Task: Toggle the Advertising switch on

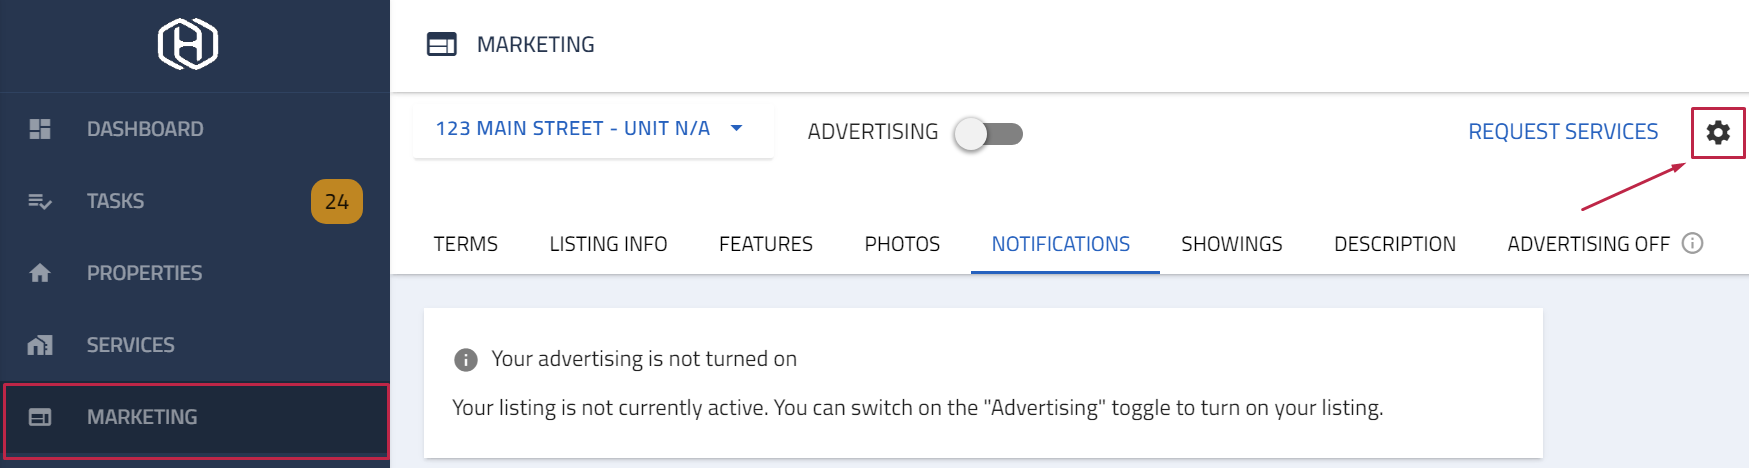Action: [988, 133]
